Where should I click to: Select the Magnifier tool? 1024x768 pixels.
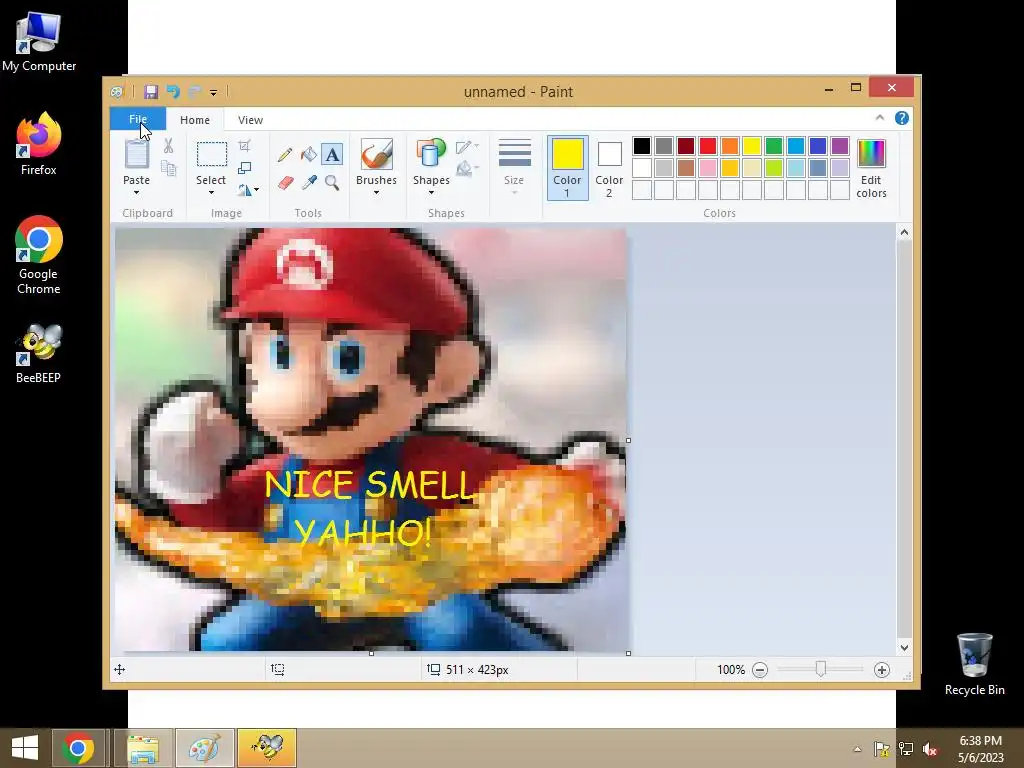click(x=332, y=182)
